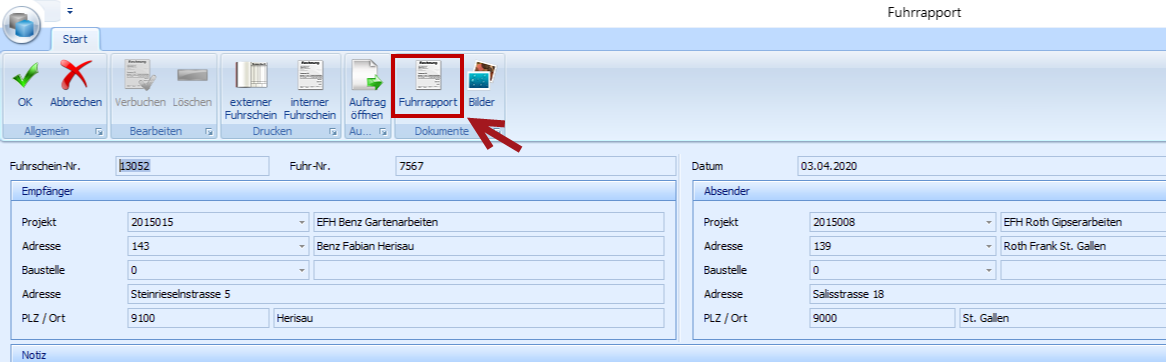Image resolution: width=1166 pixels, height=362 pixels.
Task: Select the Start ribbon tab
Action: [75, 39]
